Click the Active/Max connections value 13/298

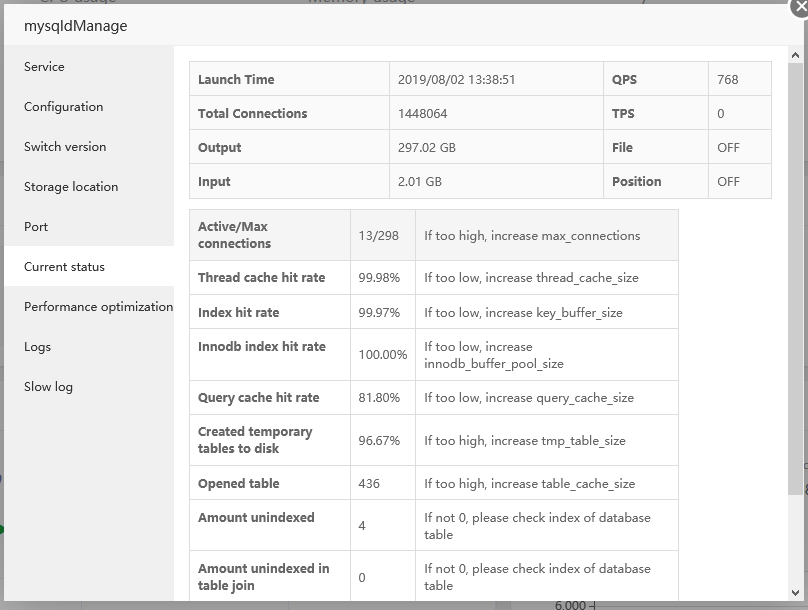(x=378, y=236)
